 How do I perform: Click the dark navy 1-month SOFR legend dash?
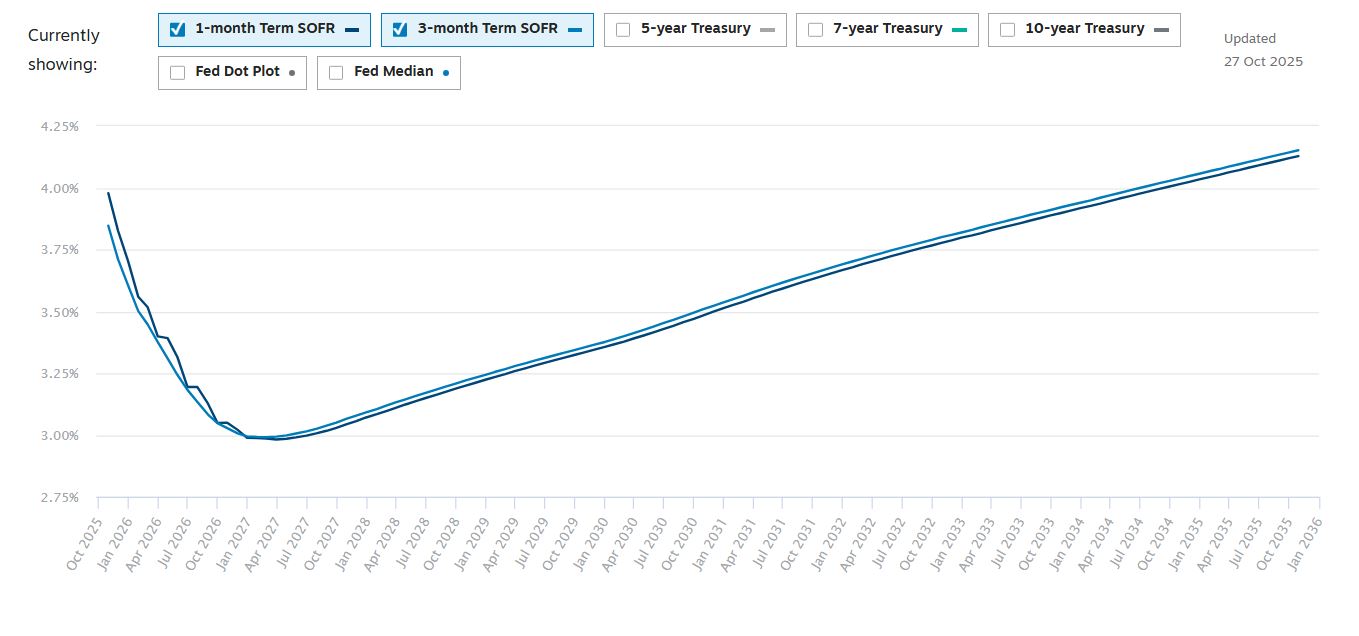352,30
